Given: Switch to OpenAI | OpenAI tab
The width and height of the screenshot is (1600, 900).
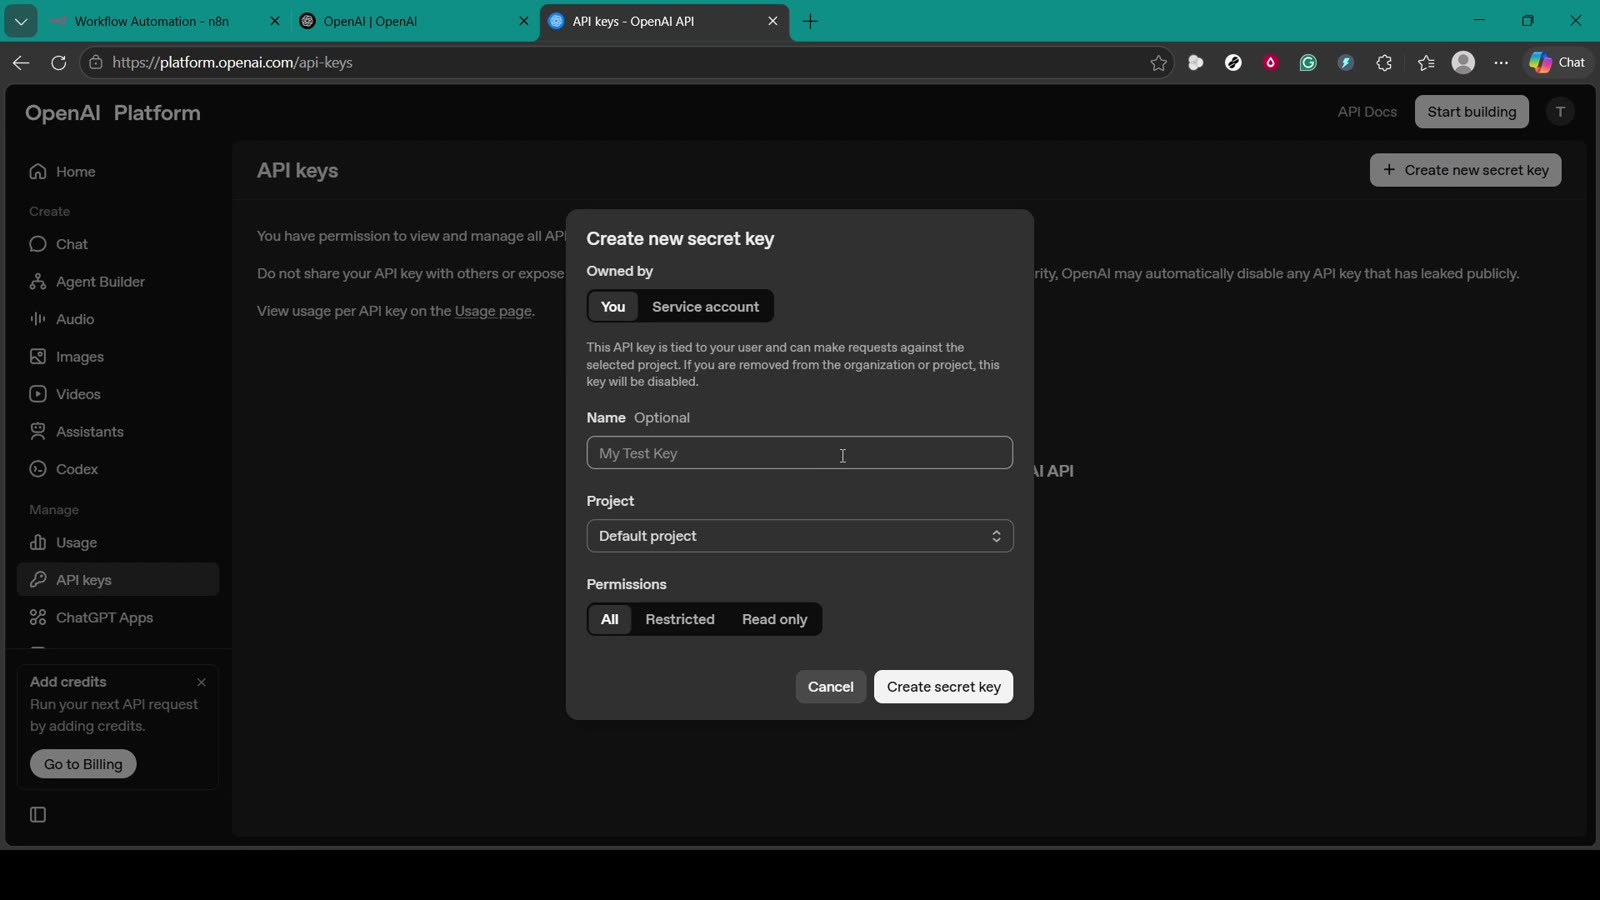Looking at the screenshot, I should tap(370, 21).
